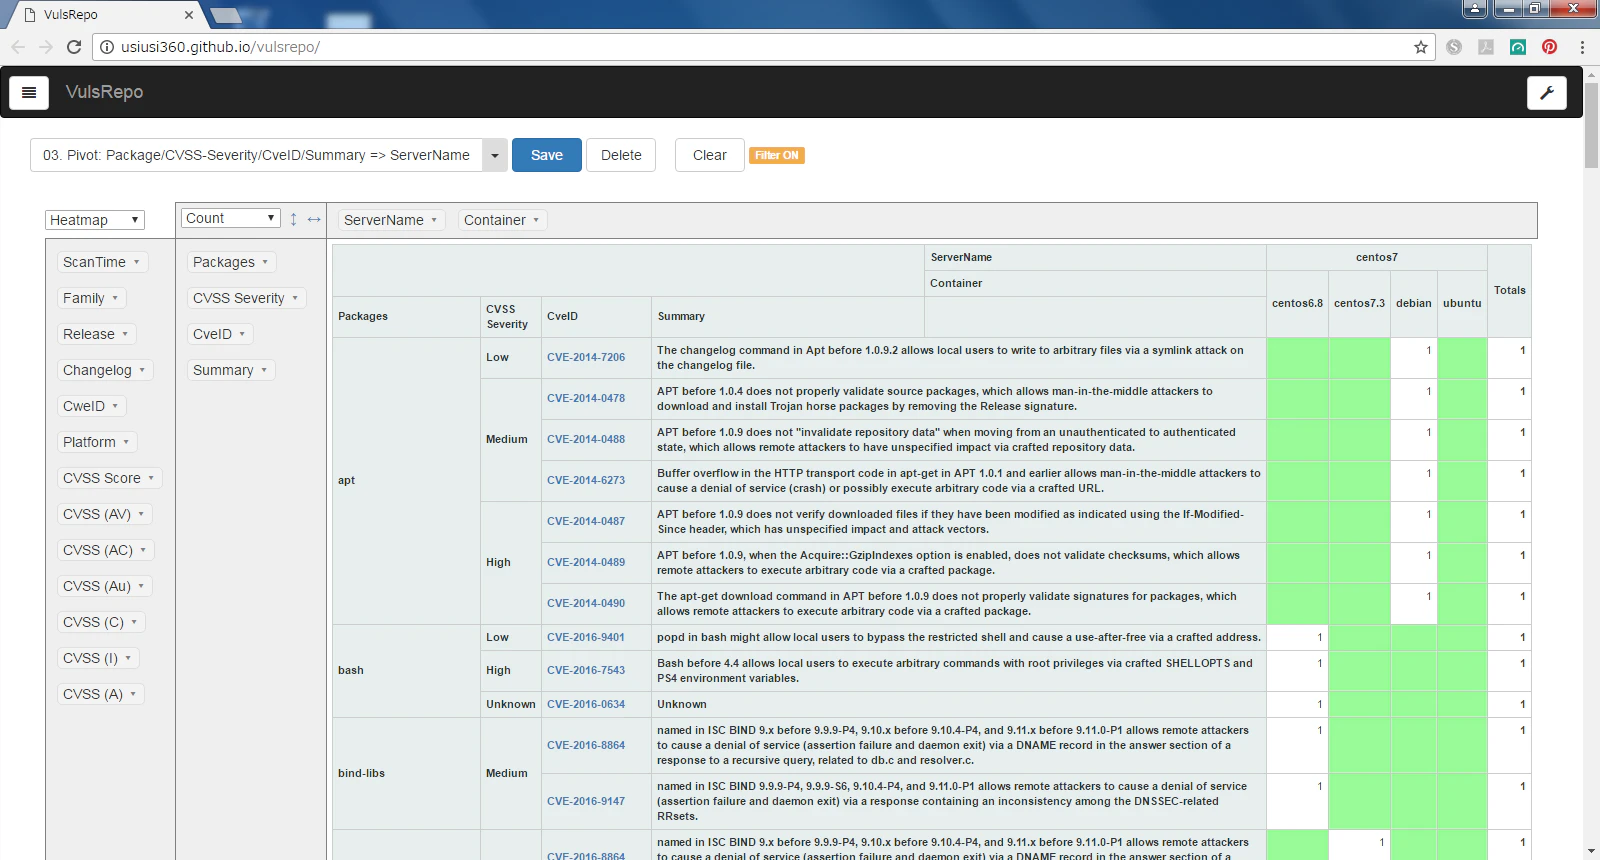
Task: Click the Delete button
Action: point(621,155)
